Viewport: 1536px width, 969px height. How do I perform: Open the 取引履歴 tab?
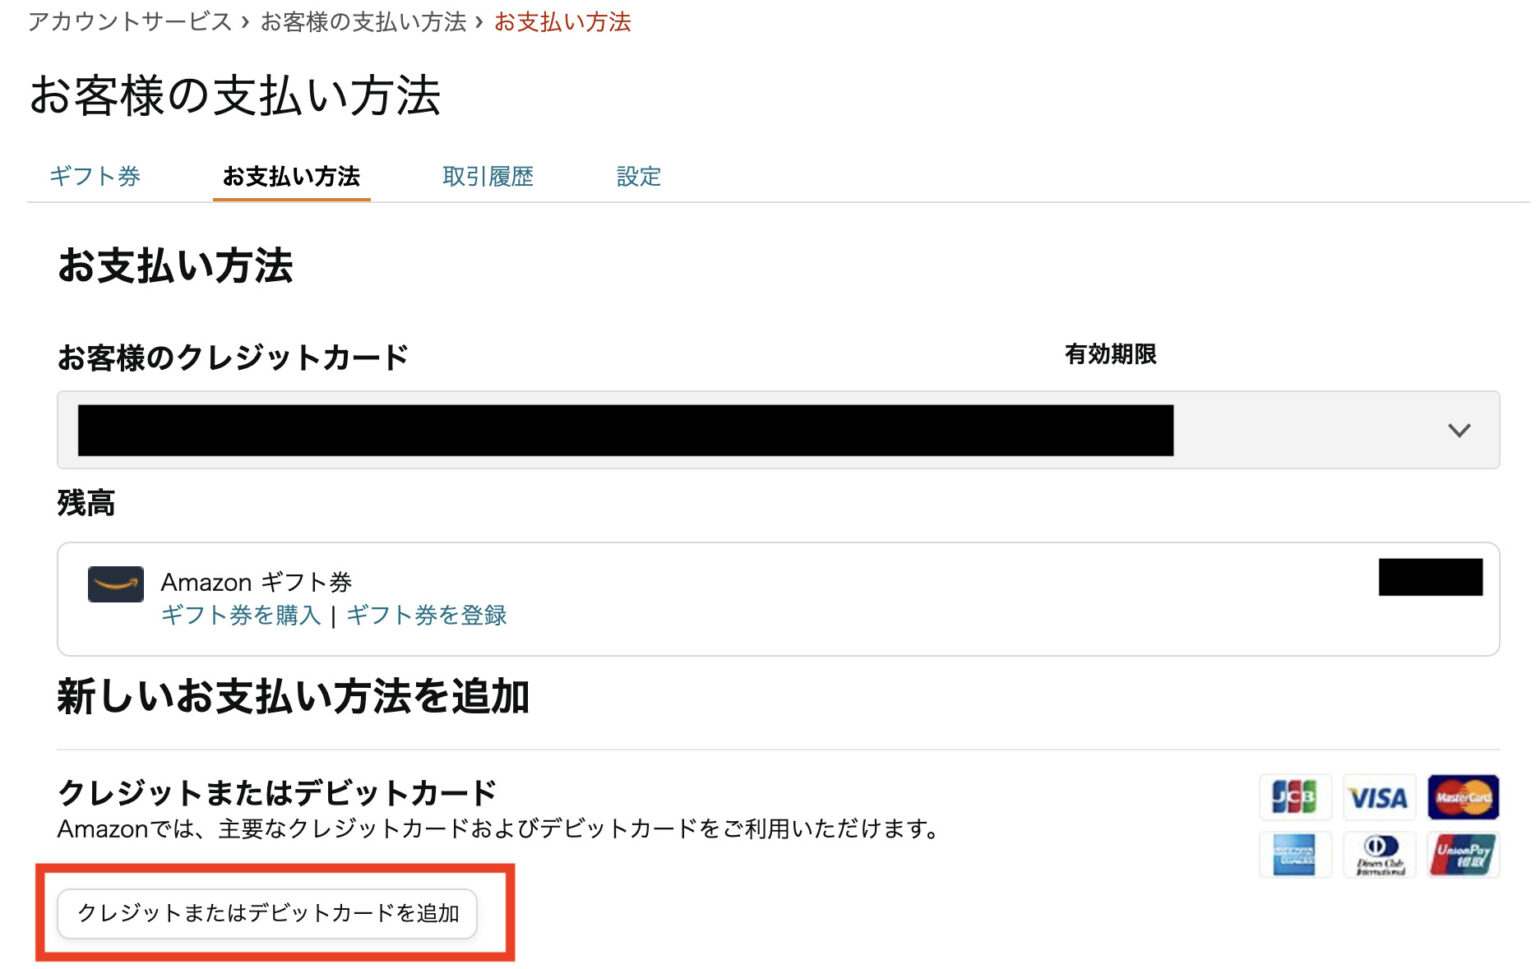coord(487,176)
